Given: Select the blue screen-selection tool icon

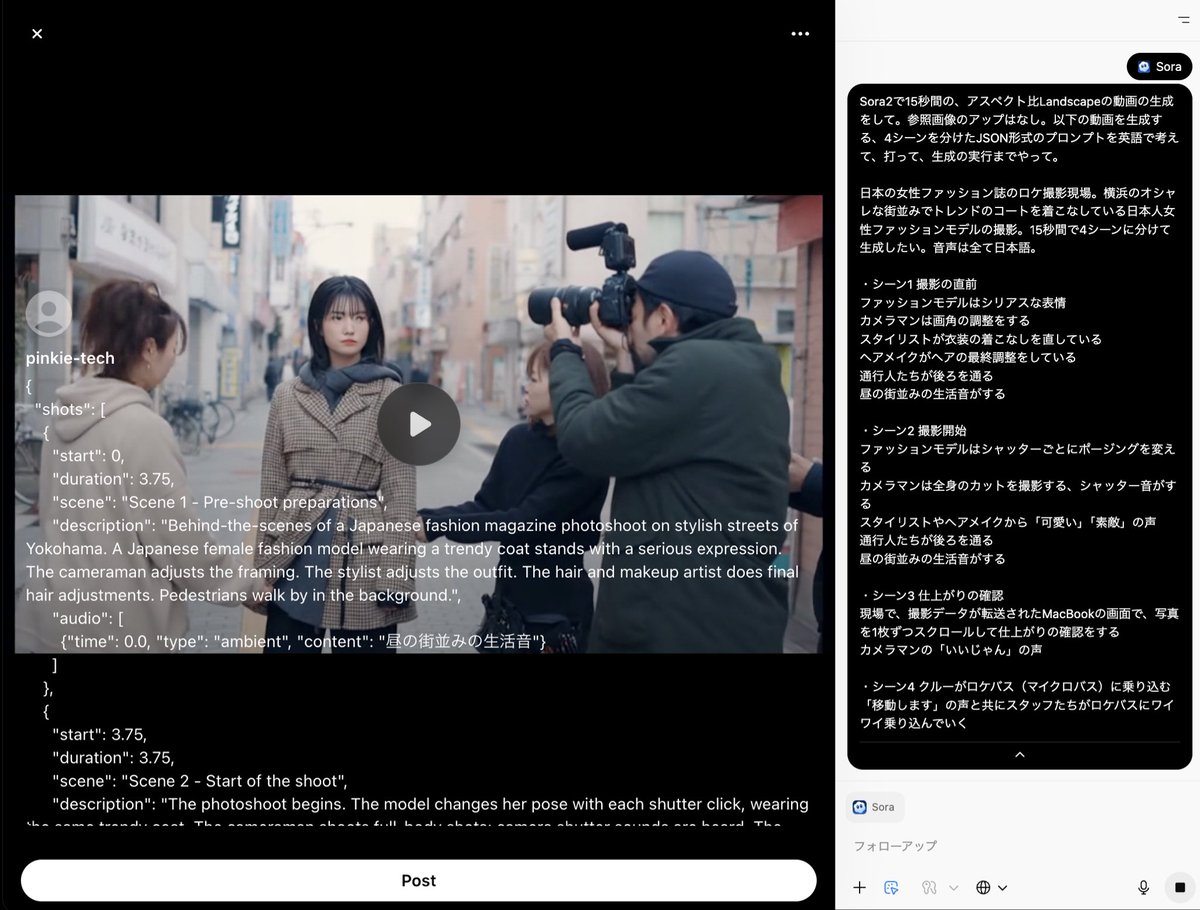Looking at the screenshot, I should (891, 887).
